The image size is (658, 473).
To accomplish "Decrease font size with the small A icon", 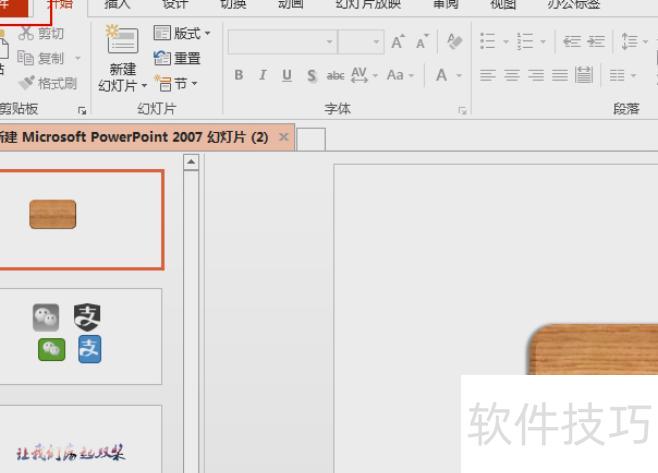I will (422, 42).
